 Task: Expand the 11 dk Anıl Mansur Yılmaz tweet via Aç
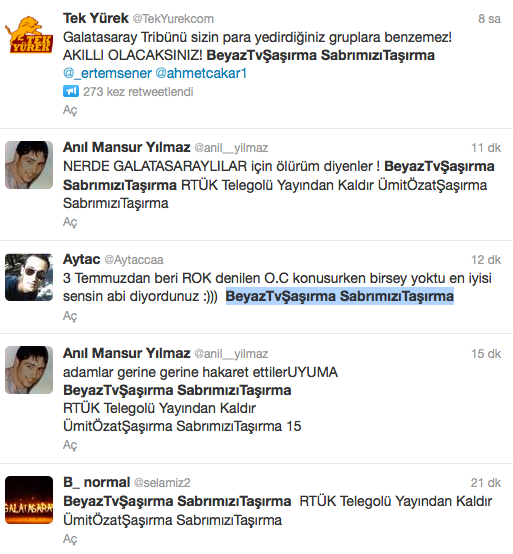[x=70, y=222]
